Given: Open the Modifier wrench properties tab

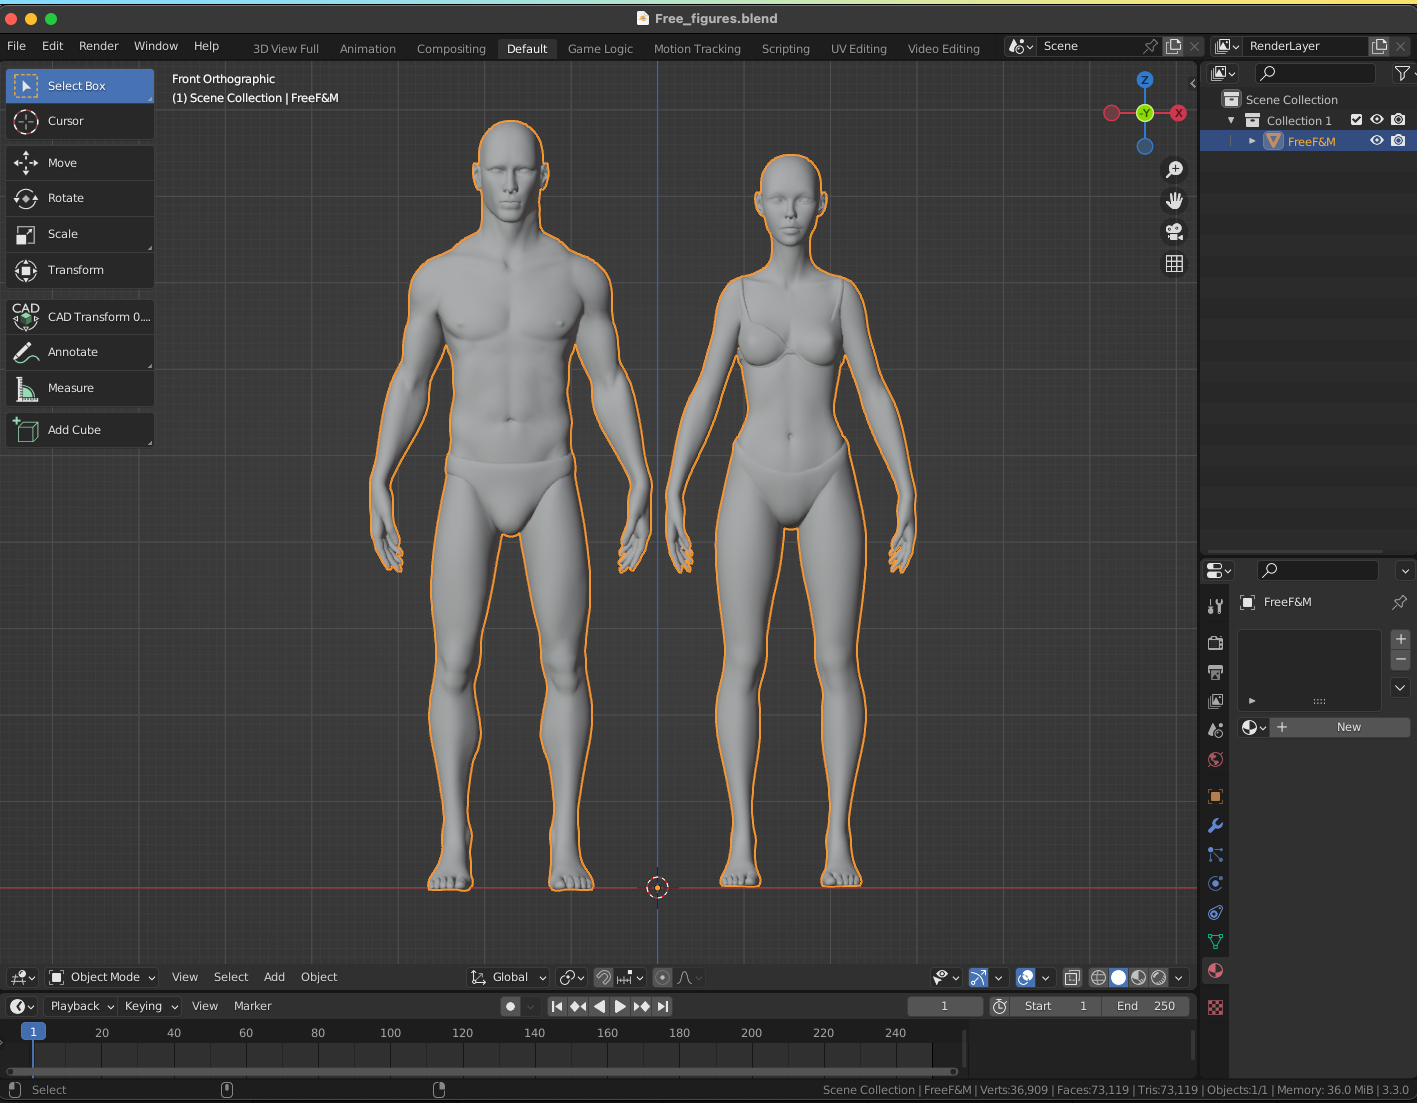Looking at the screenshot, I should click(x=1215, y=826).
